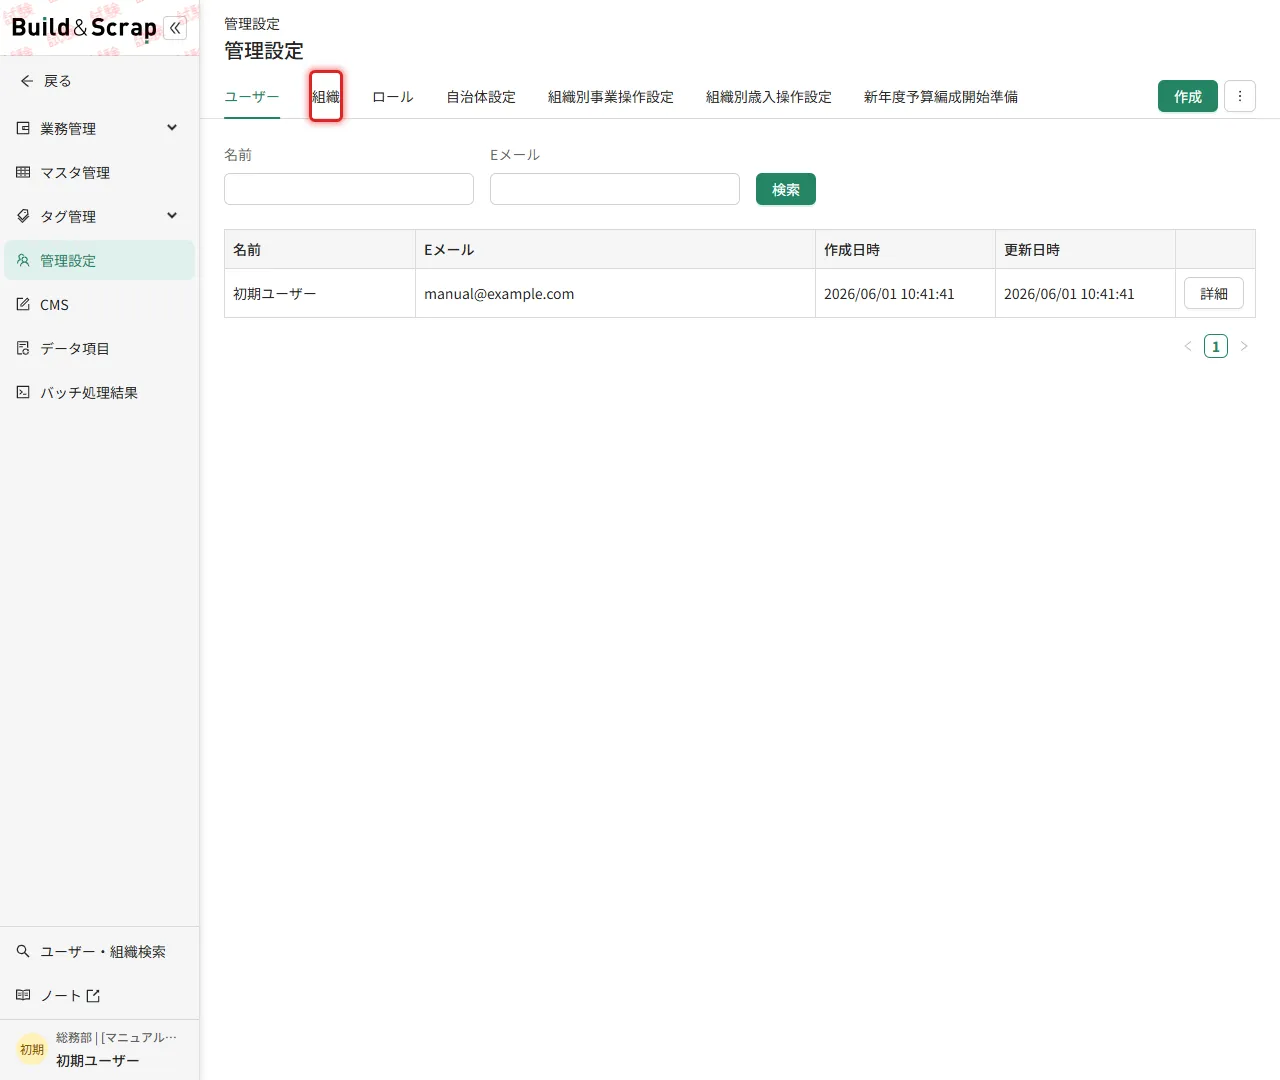Open the 組織別事業操作設定 tab
Image resolution: width=1280 pixels, height=1080 pixels.
pos(611,97)
